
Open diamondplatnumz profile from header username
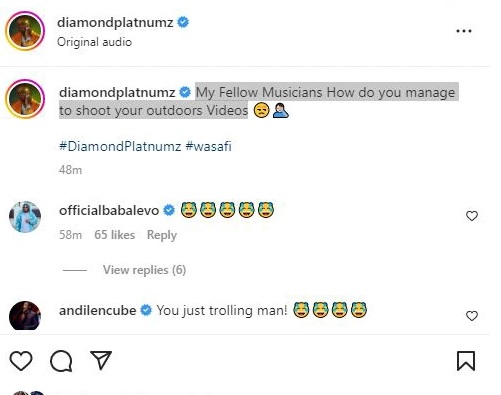click(115, 23)
